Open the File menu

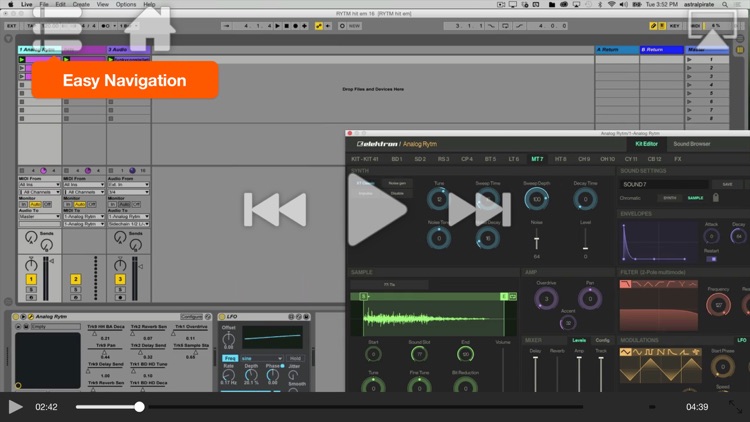point(44,4)
